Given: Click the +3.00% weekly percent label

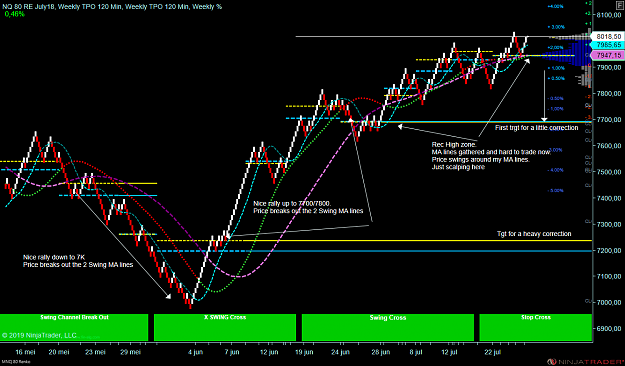Looking at the screenshot, I should click(x=557, y=27).
